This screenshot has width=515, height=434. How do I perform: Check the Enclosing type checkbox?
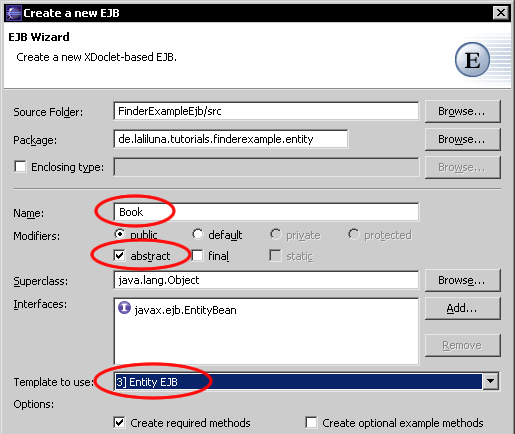pos(20,167)
